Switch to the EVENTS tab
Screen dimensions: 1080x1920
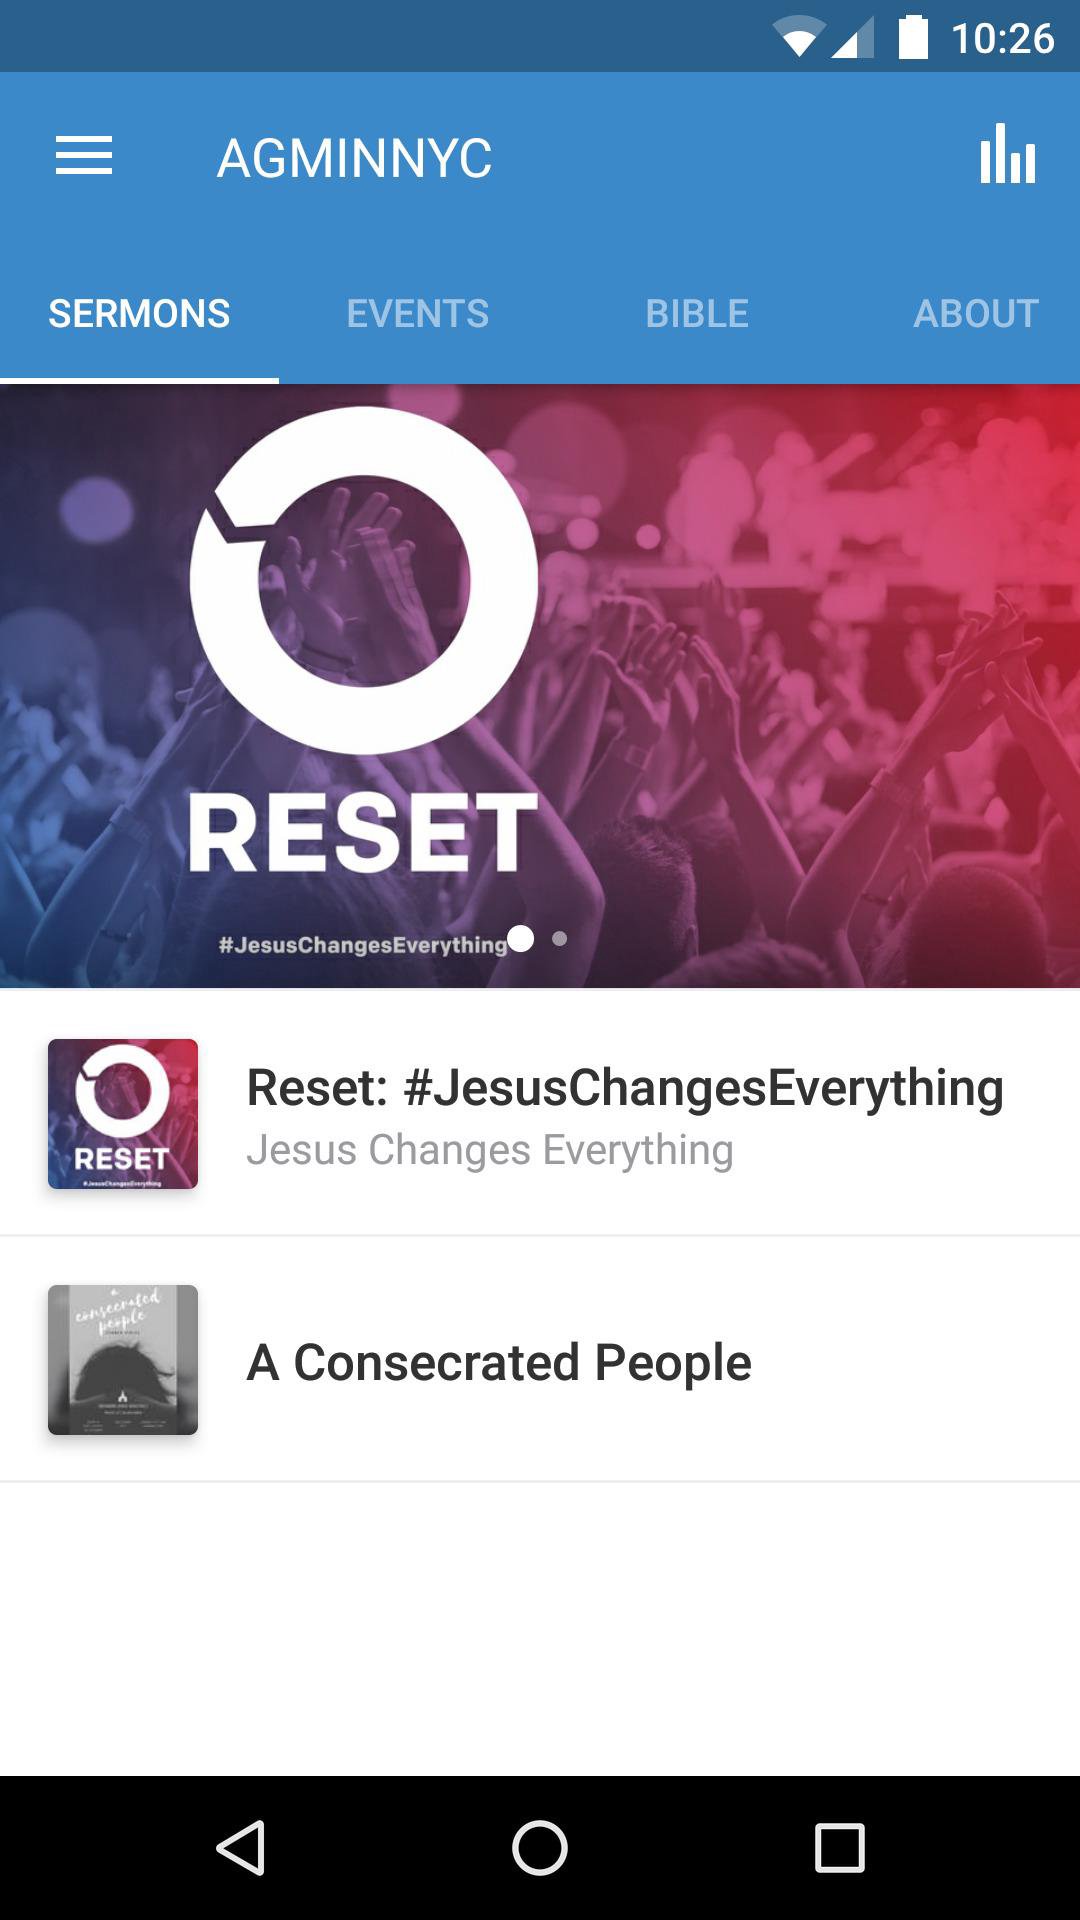[416, 313]
